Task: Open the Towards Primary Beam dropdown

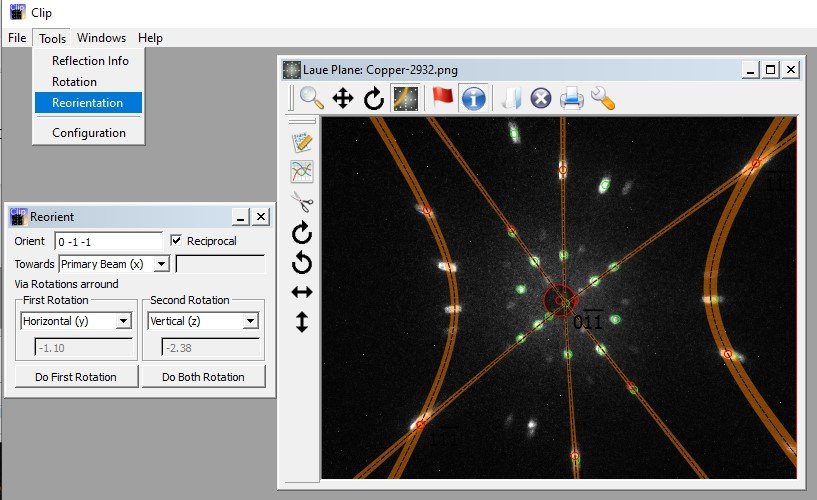Action: pos(161,264)
